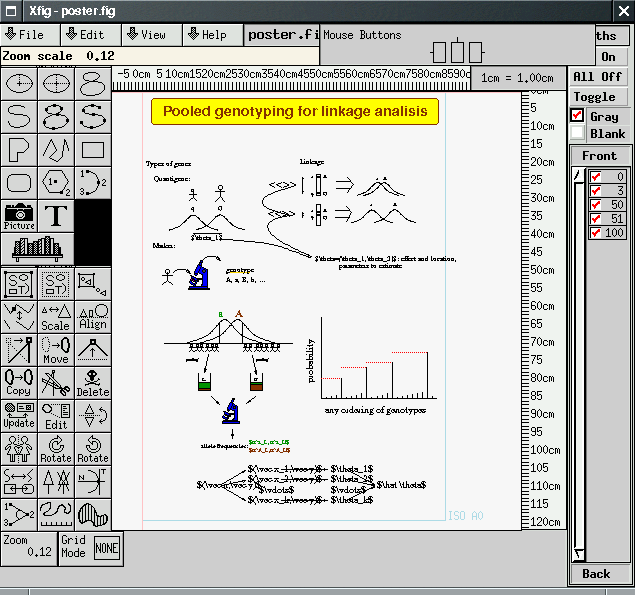Click the All Off depths button
This screenshot has height=595, width=635.
click(x=597, y=77)
